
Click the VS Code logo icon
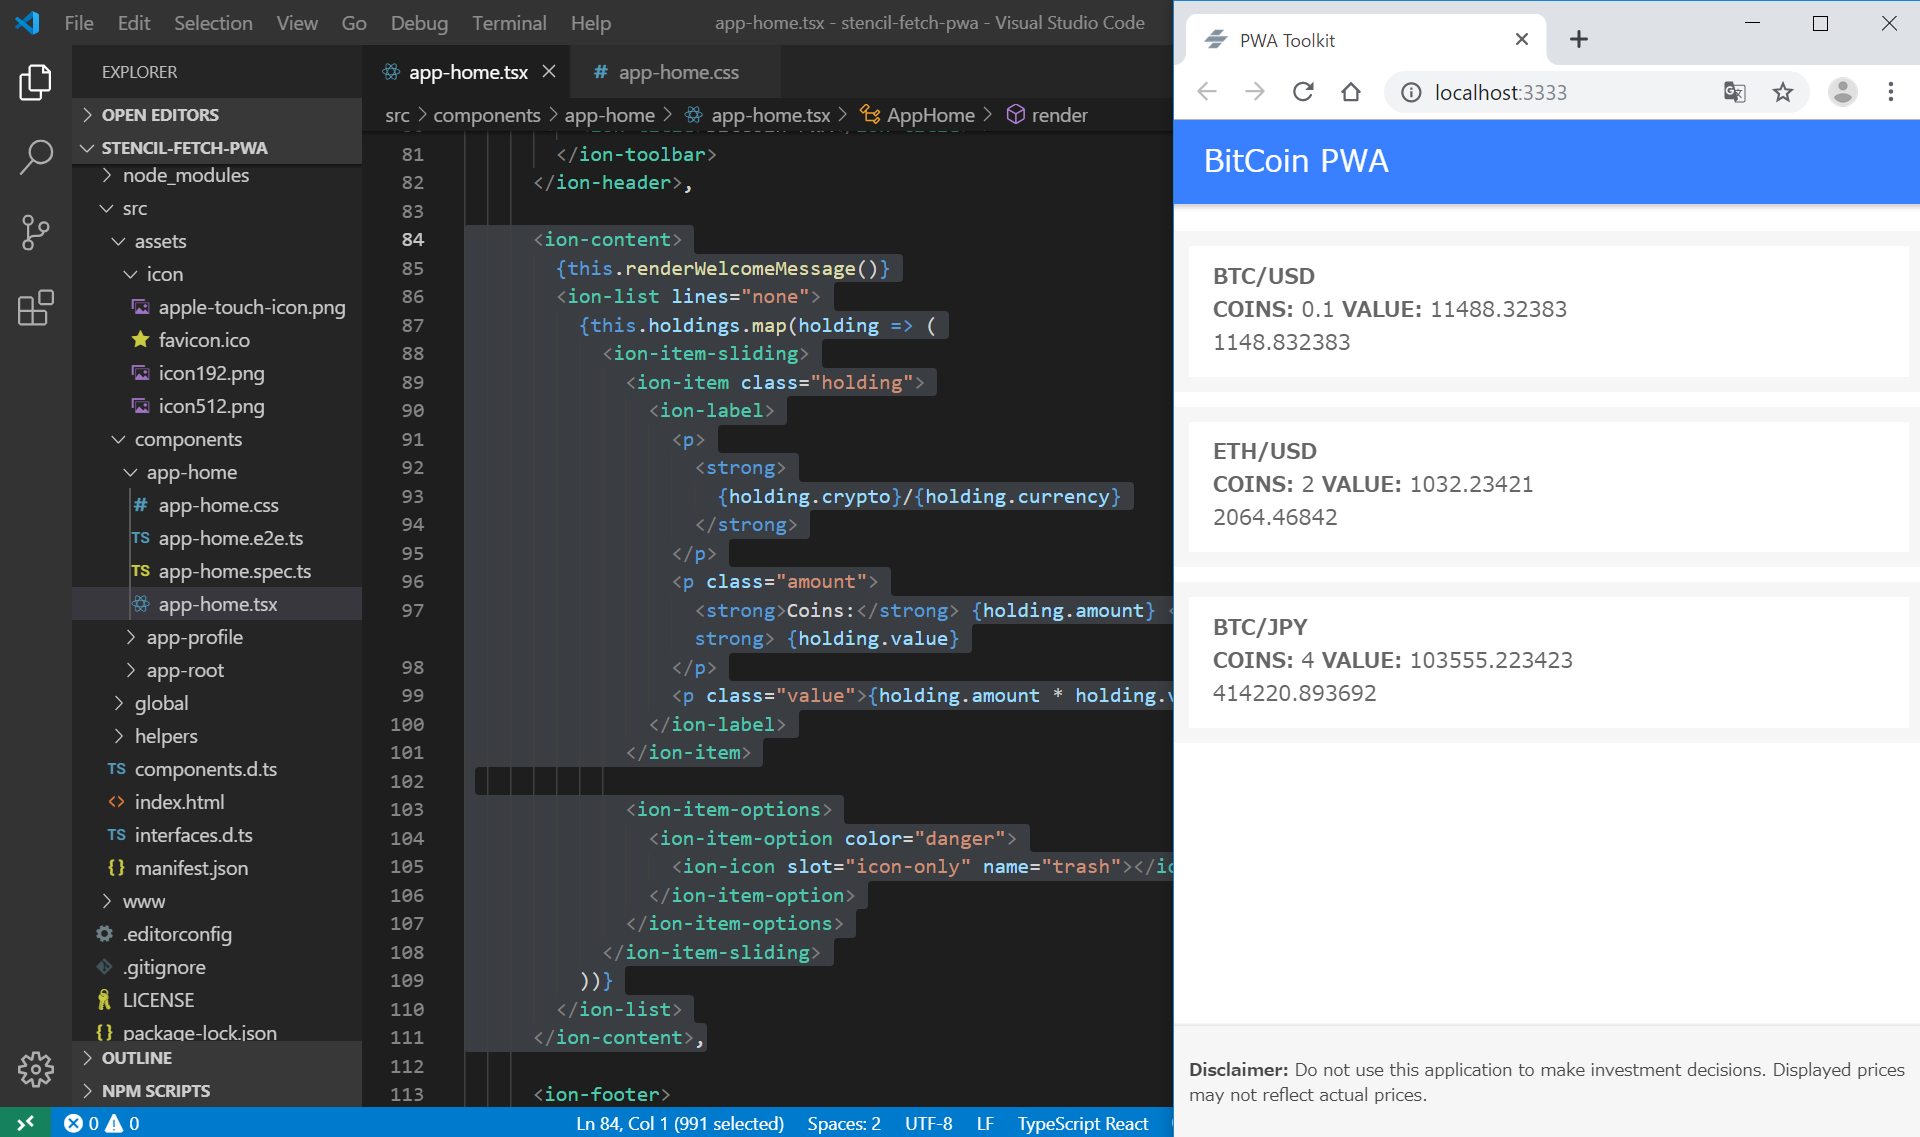click(x=27, y=22)
